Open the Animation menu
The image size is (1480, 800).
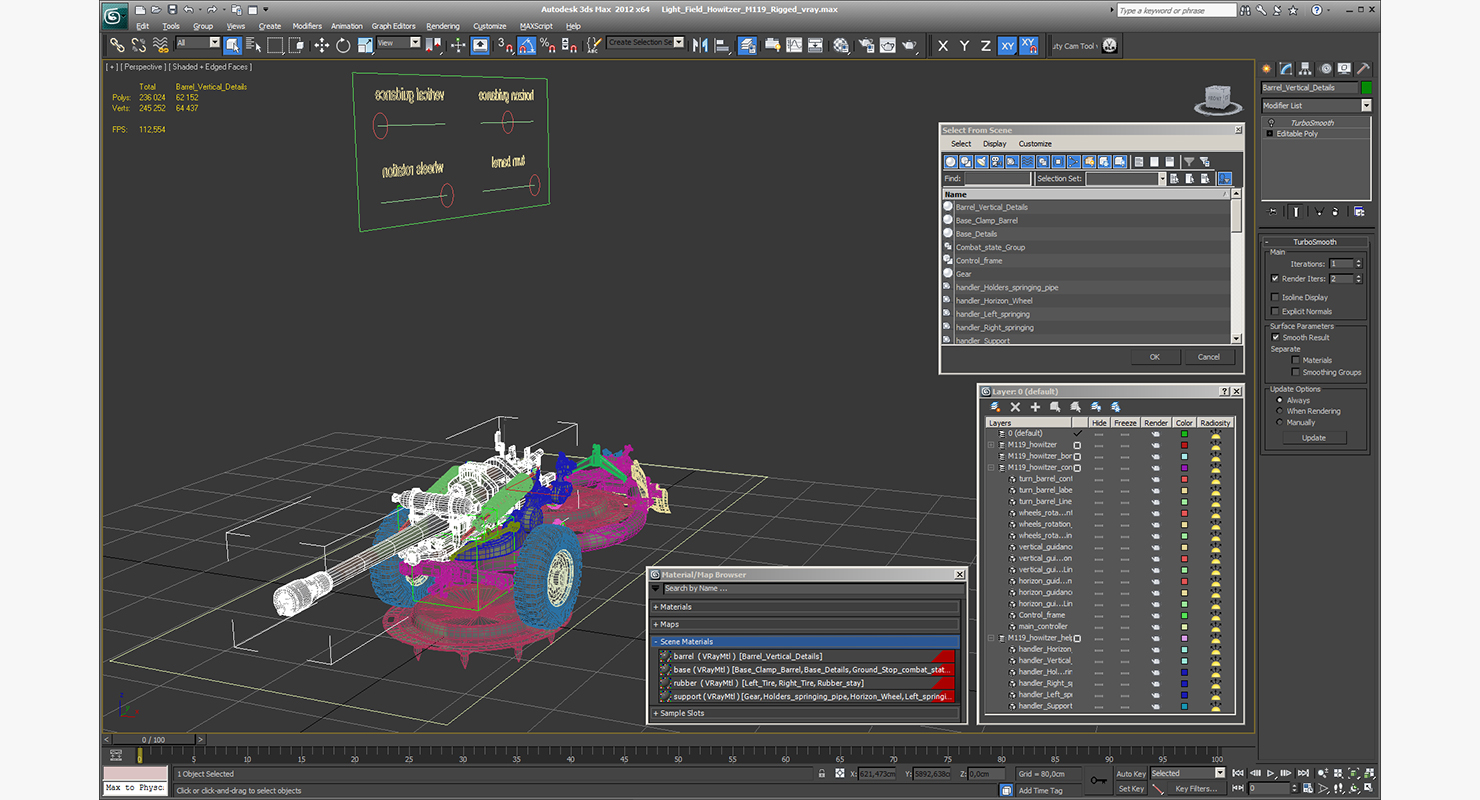(347, 26)
